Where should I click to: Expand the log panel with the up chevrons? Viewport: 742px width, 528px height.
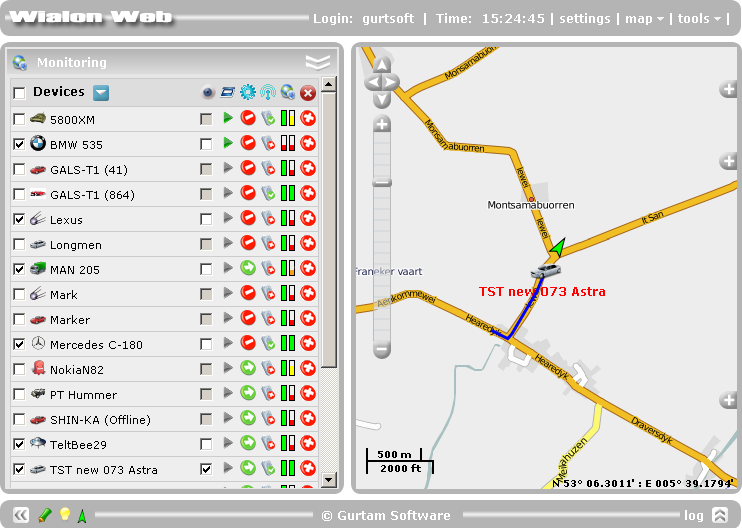[x=720, y=515]
